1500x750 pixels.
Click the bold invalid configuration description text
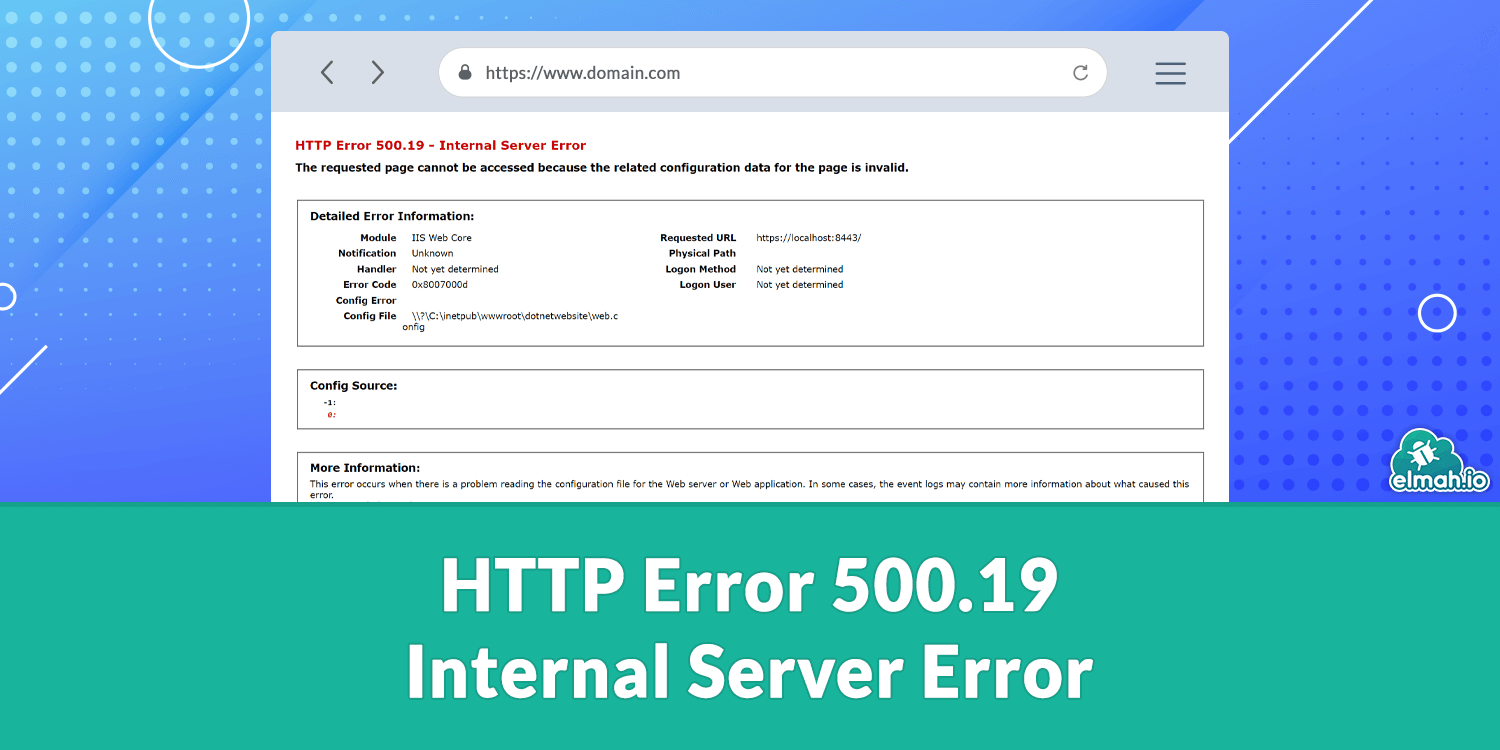point(601,167)
